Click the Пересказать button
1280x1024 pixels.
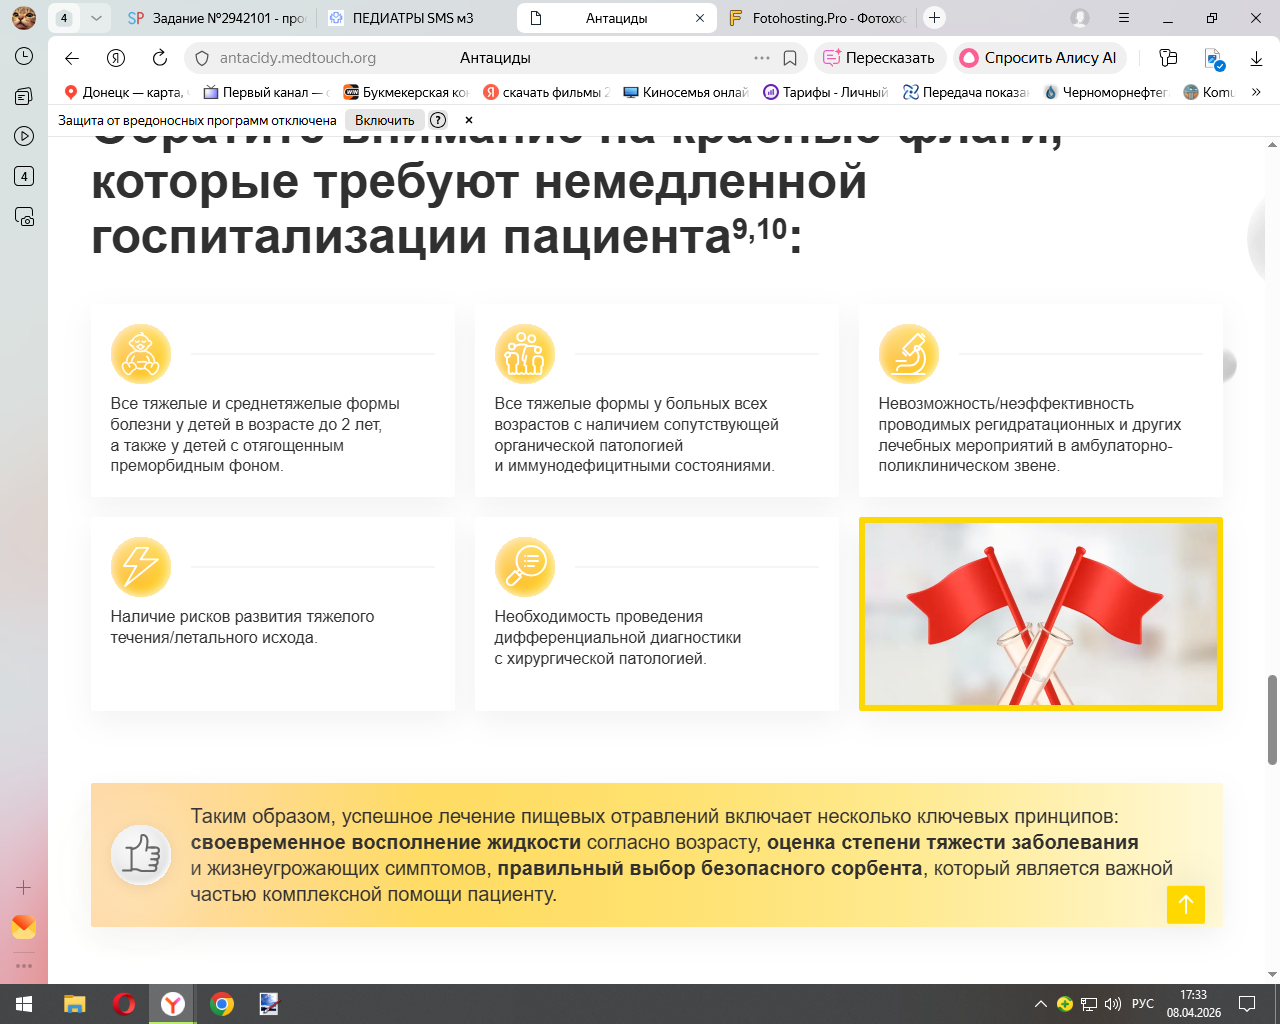pyautogui.click(x=879, y=58)
